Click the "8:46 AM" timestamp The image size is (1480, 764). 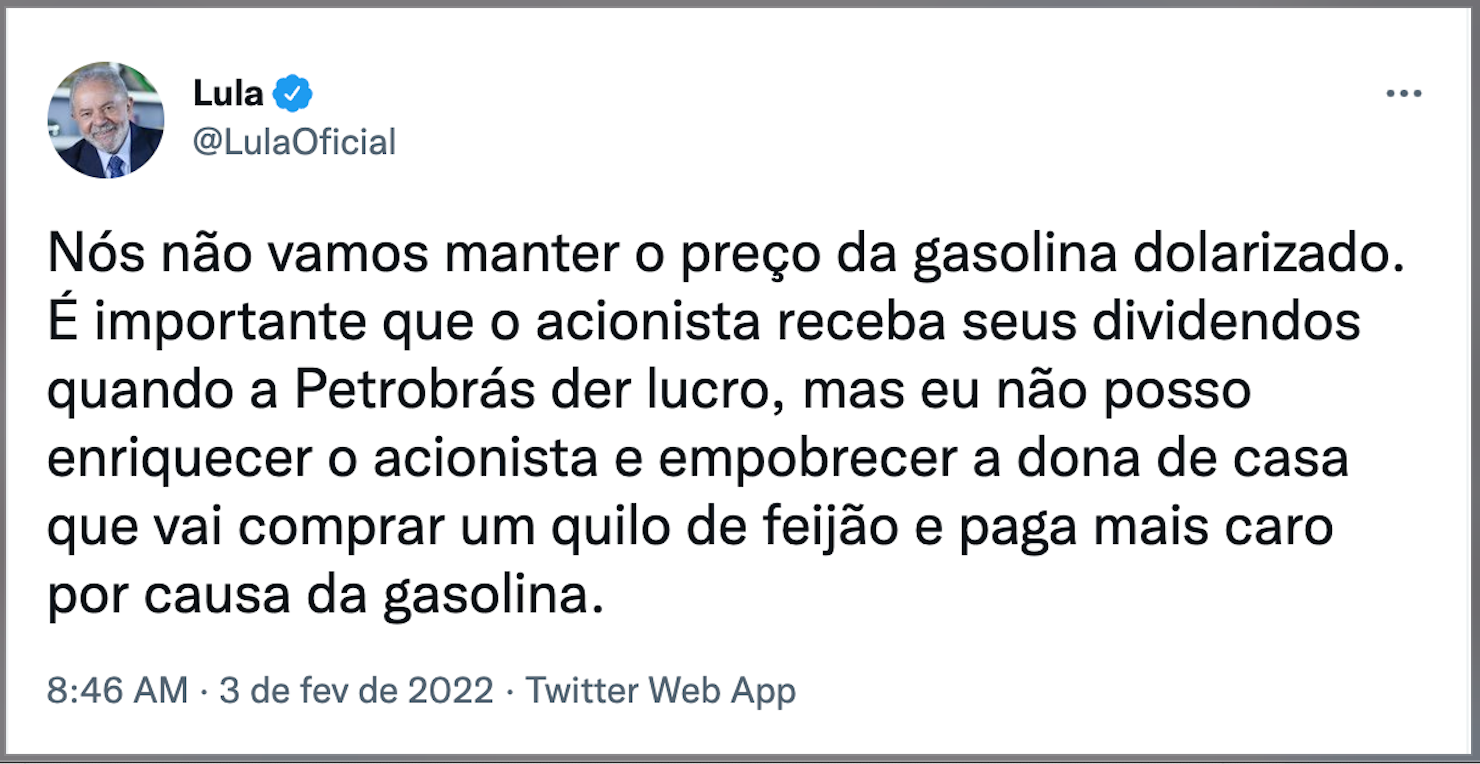[117, 691]
